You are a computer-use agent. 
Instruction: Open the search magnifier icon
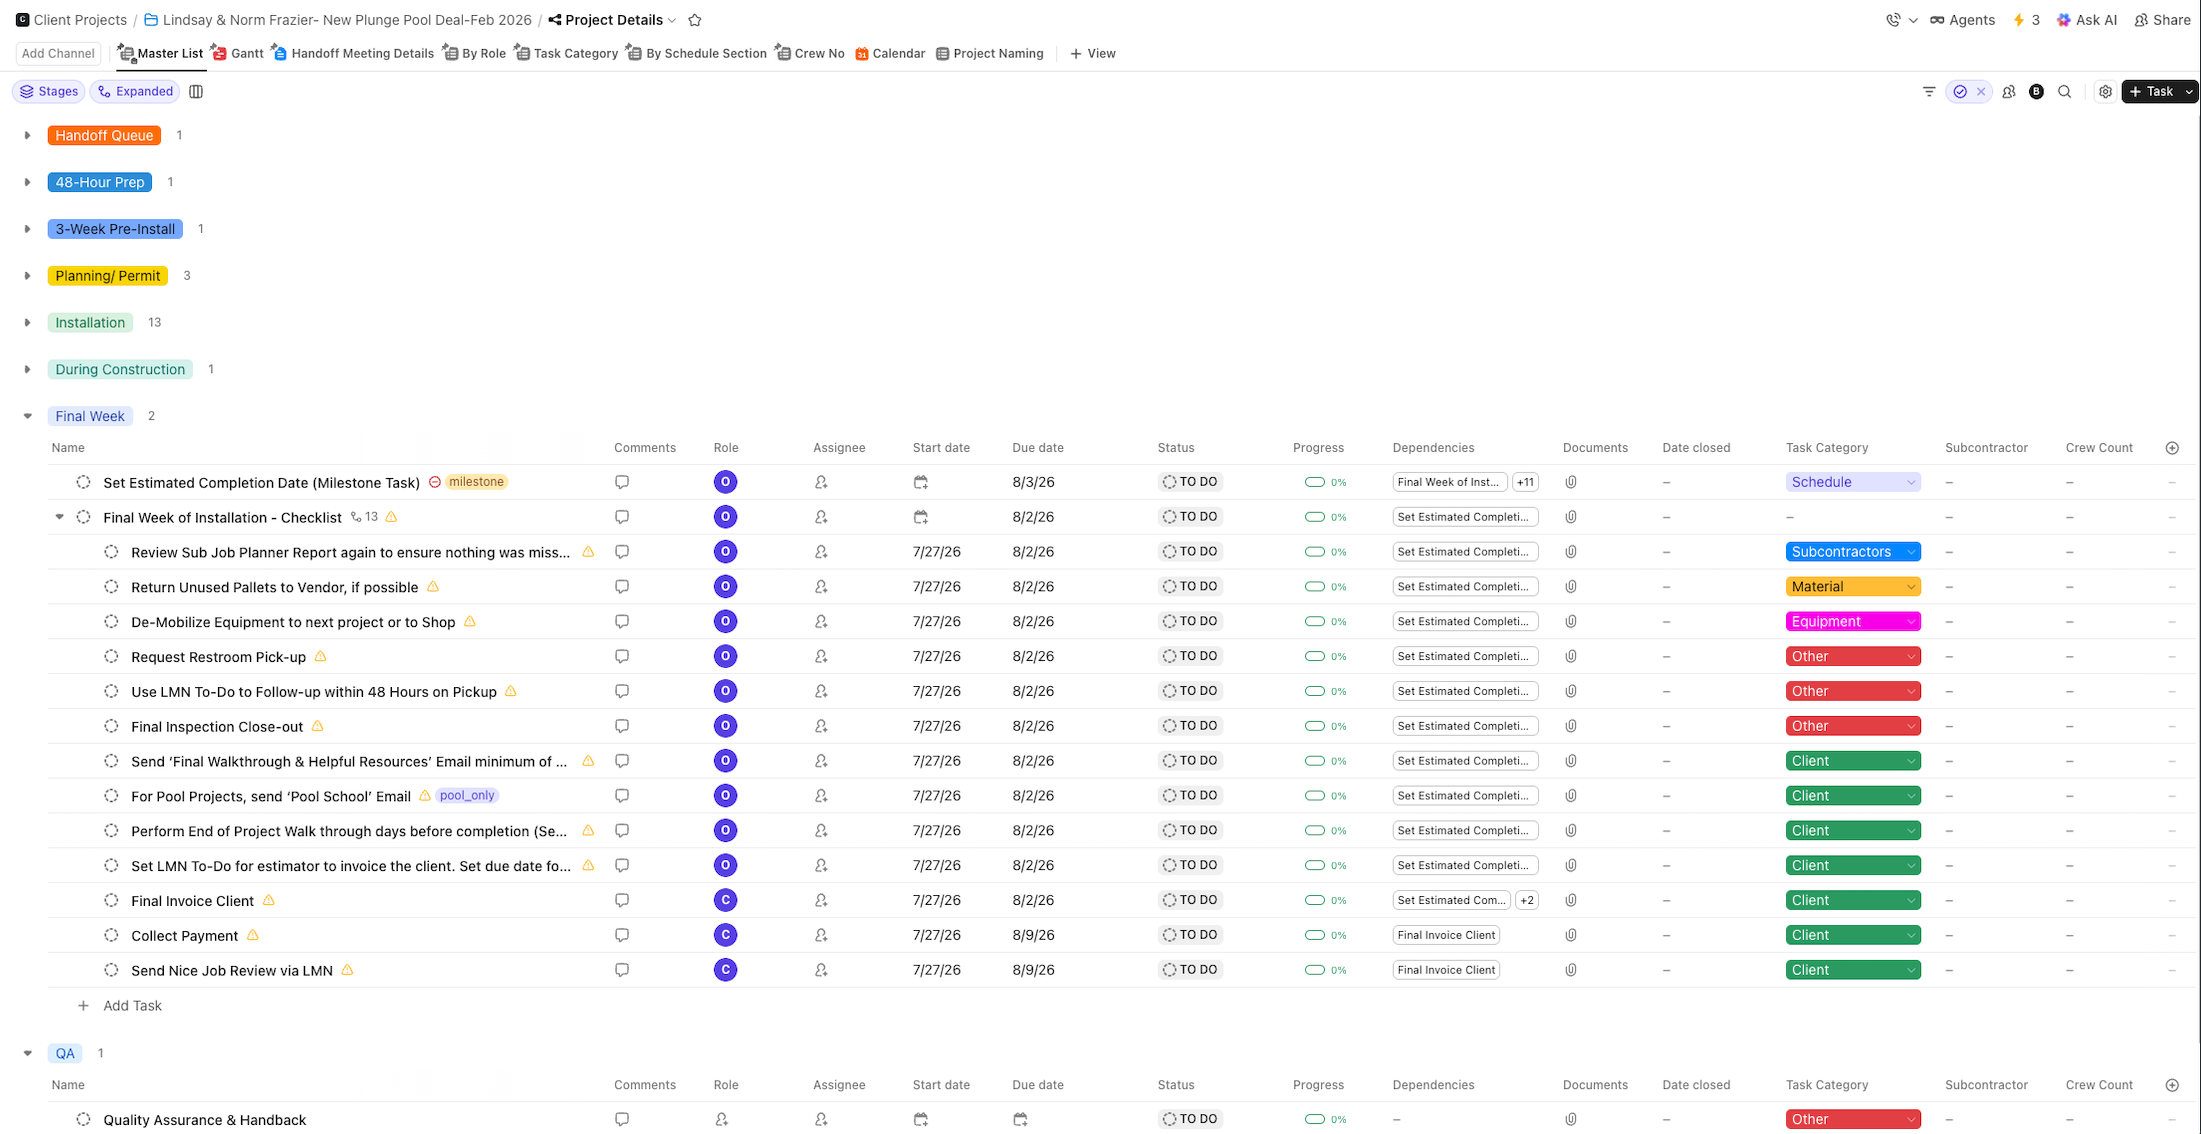pyautogui.click(x=2064, y=92)
